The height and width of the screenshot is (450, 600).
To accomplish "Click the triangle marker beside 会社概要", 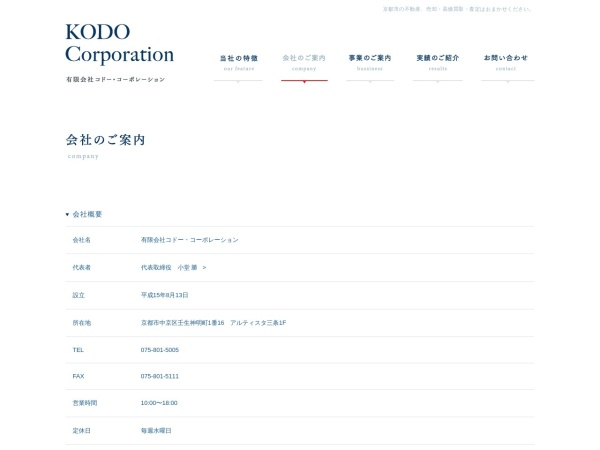I will [67, 214].
